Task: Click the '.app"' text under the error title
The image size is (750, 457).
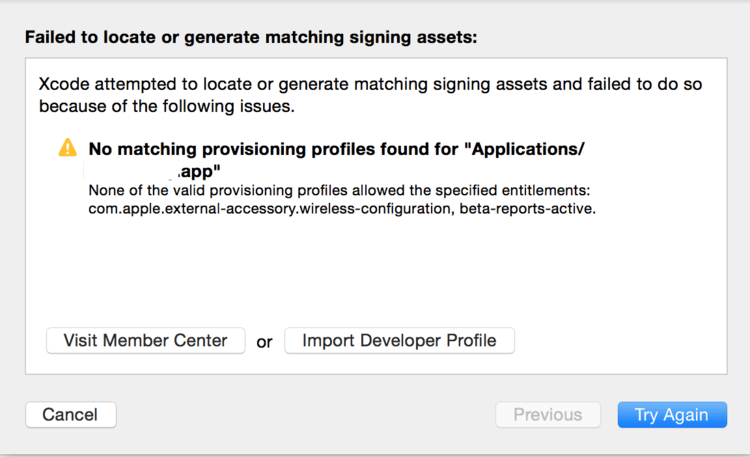Action: pyautogui.click(x=199, y=171)
